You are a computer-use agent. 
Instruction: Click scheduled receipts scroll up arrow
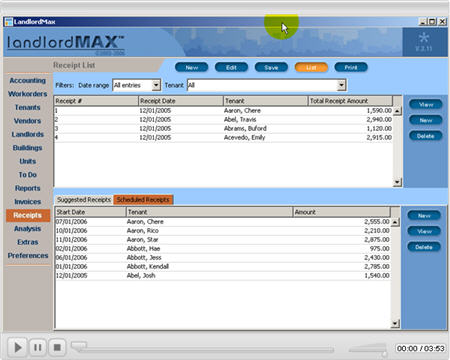pos(395,222)
